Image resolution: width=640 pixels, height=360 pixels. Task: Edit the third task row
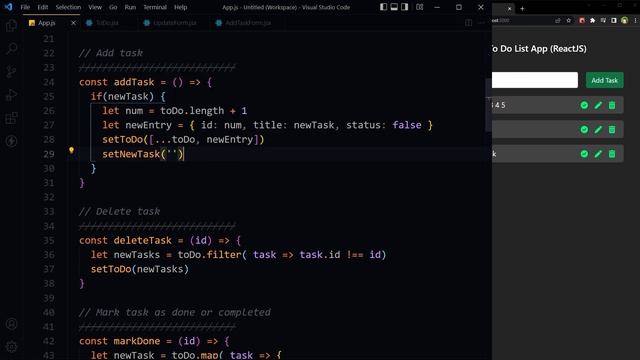coord(598,154)
